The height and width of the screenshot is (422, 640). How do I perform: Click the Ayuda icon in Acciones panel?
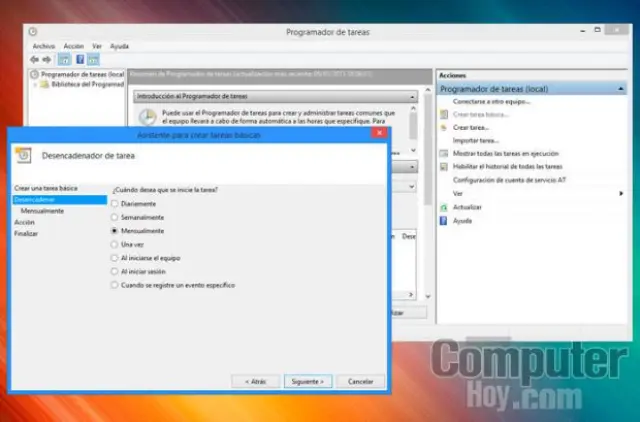pyautogui.click(x=444, y=220)
